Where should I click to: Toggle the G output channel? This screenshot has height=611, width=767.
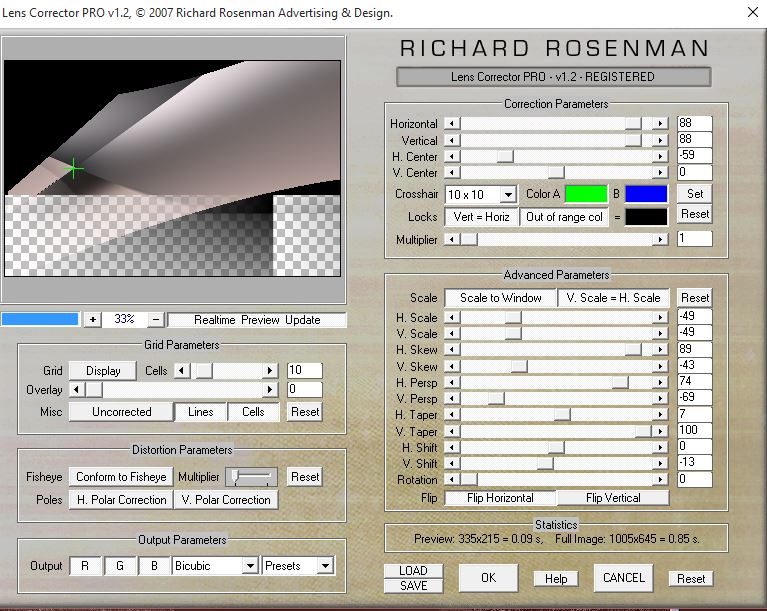point(120,566)
